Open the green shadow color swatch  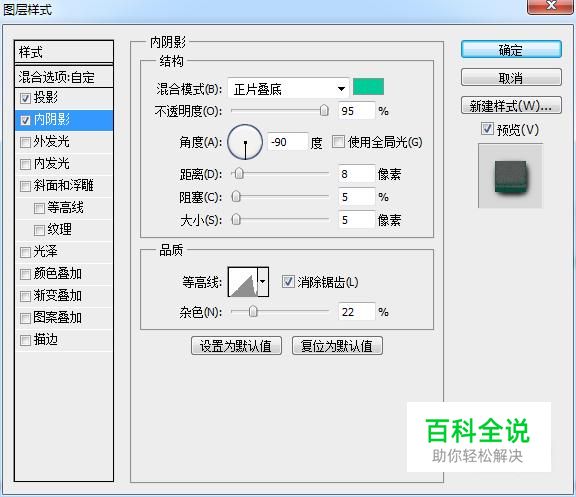[x=368, y=87]
